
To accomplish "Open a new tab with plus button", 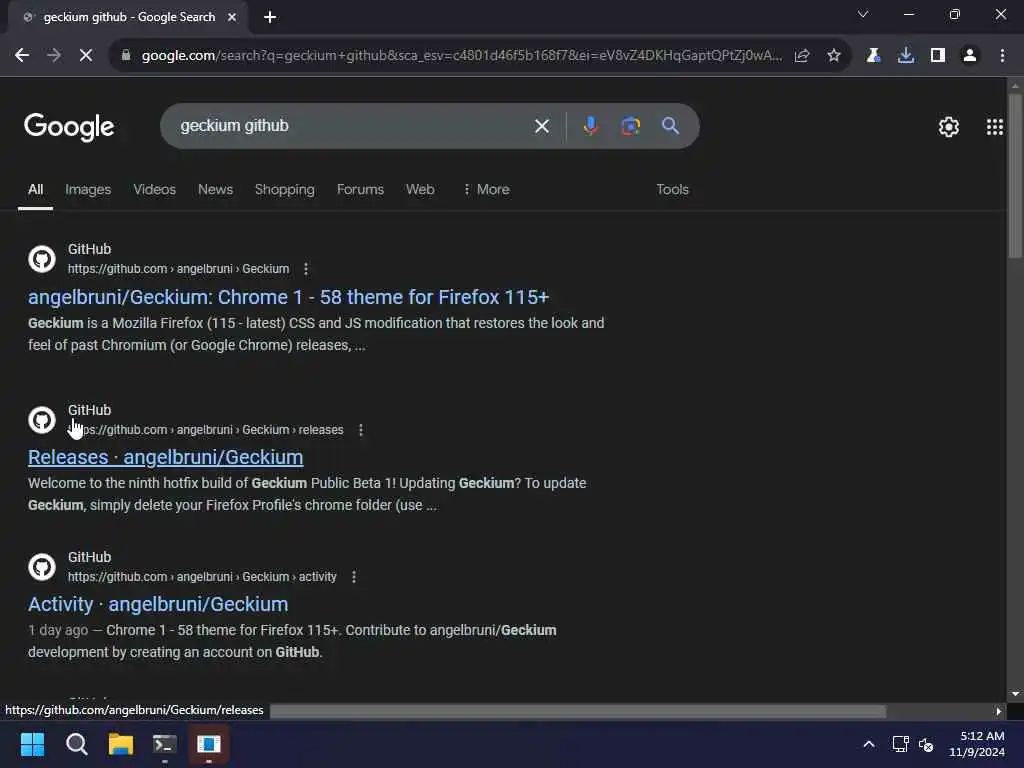I will tap(270, 17).
